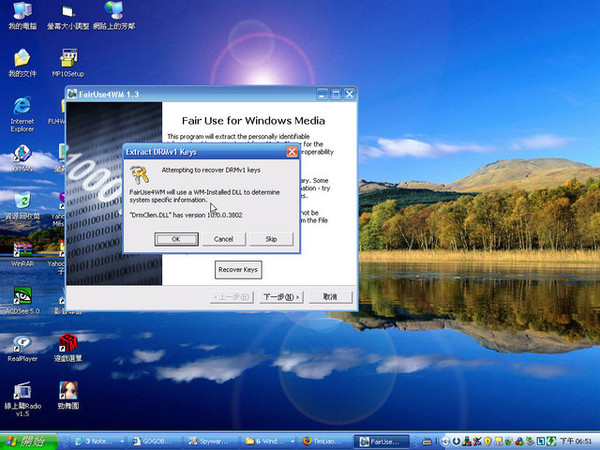Click Cancel in the Extract DRMv1 Keys dialog
The image size is (600, 450).
(x=223, y=239)
